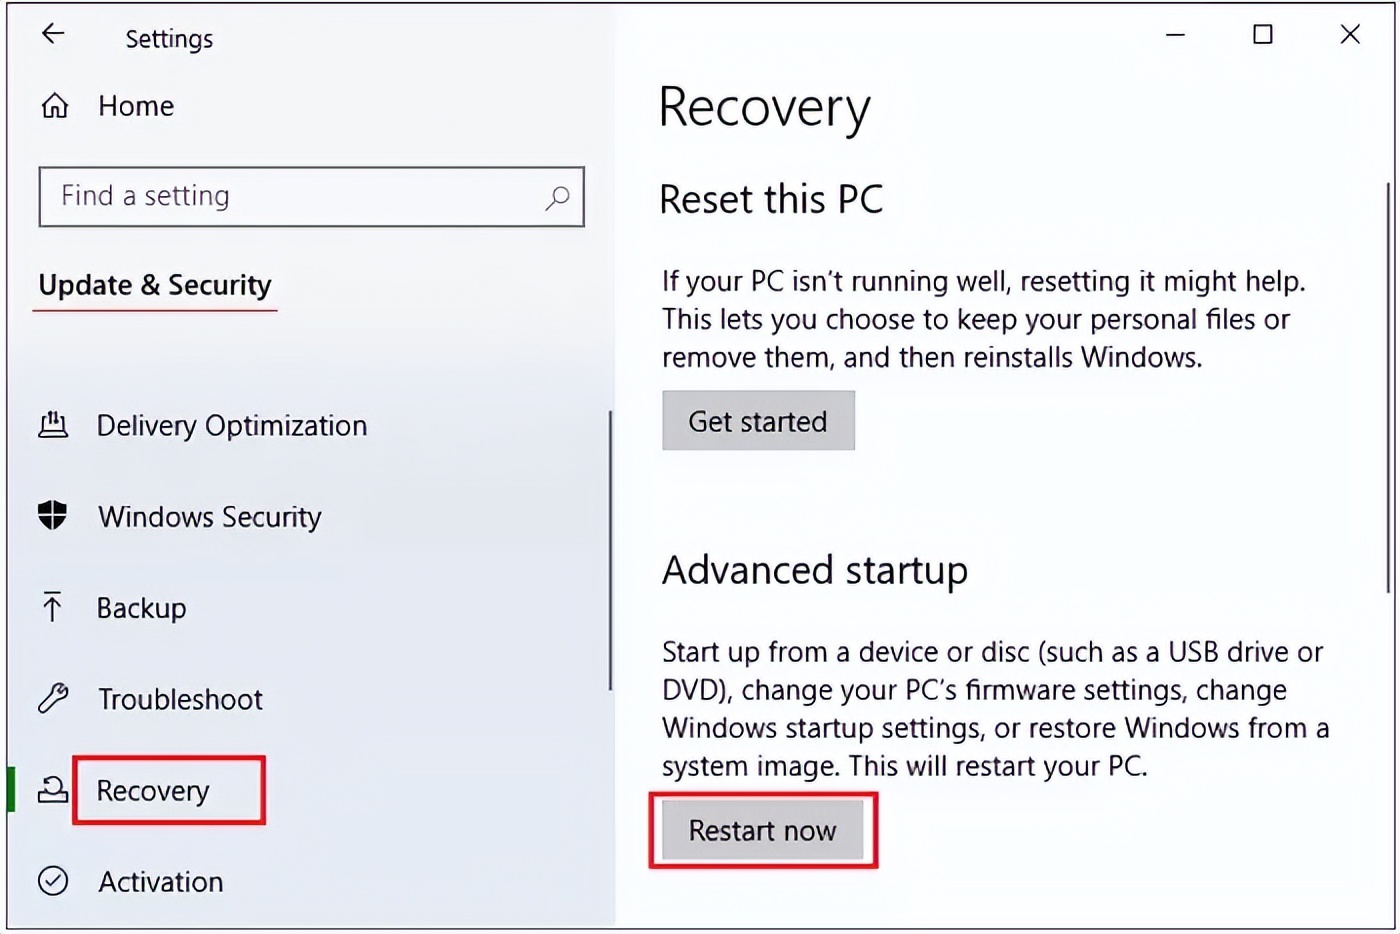The width and height of the screenshot is (1400, 934).
Task: Focus the Find a setting search box
Action: click(290, 197)
